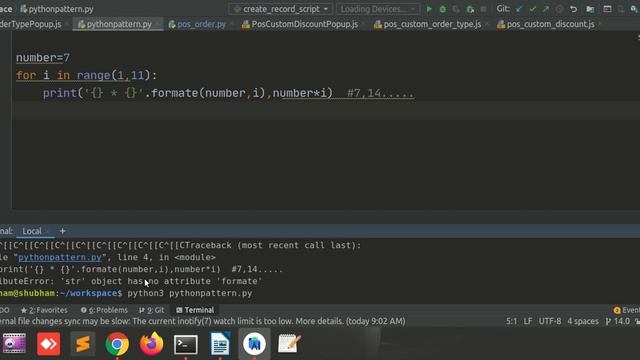Image resolution: width=640 pixels, height=360 pixels.
Task: Click the layout window icon in toolbar
Action: (x=607, y=9)
